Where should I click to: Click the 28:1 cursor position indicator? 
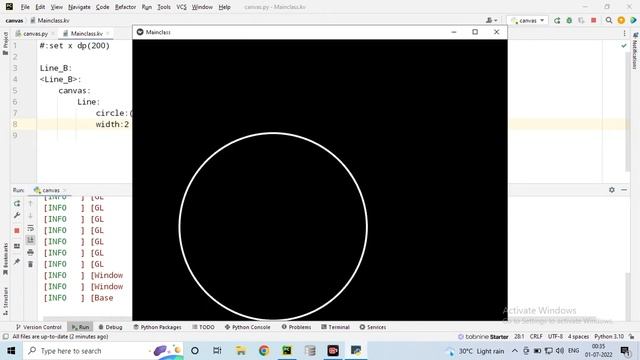pyautogui.click(x=519, y=337)
